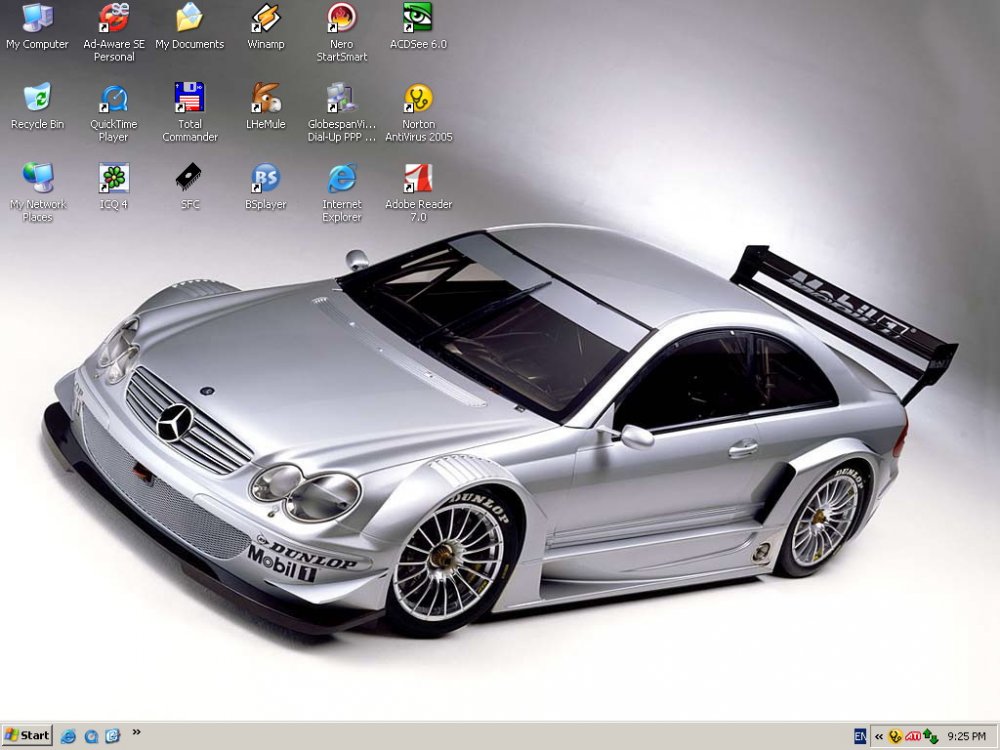The height and width of the screenshot is (750, 1000).
Task: Open the Start menu
Action: 27,735
